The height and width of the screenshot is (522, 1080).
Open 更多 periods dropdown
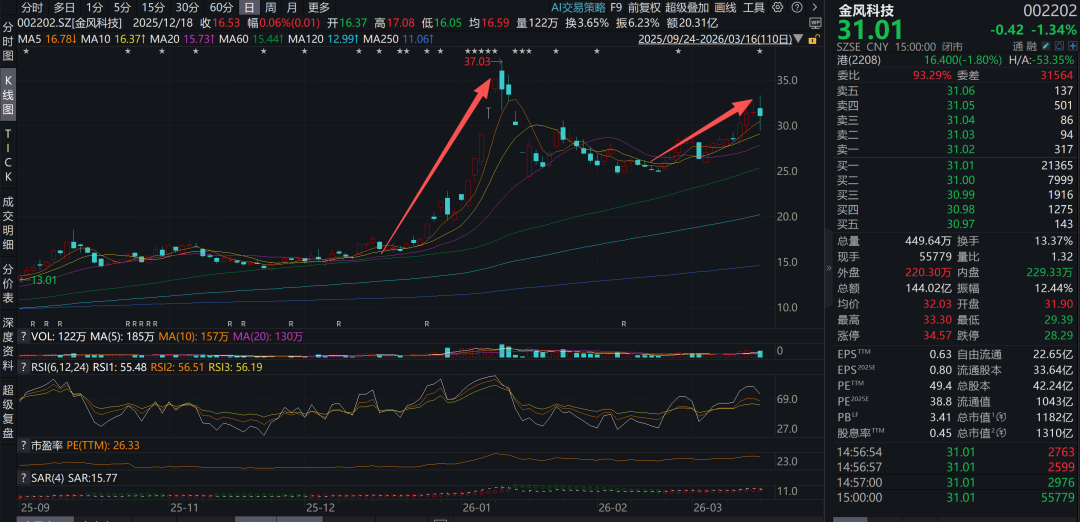point(319,8)
